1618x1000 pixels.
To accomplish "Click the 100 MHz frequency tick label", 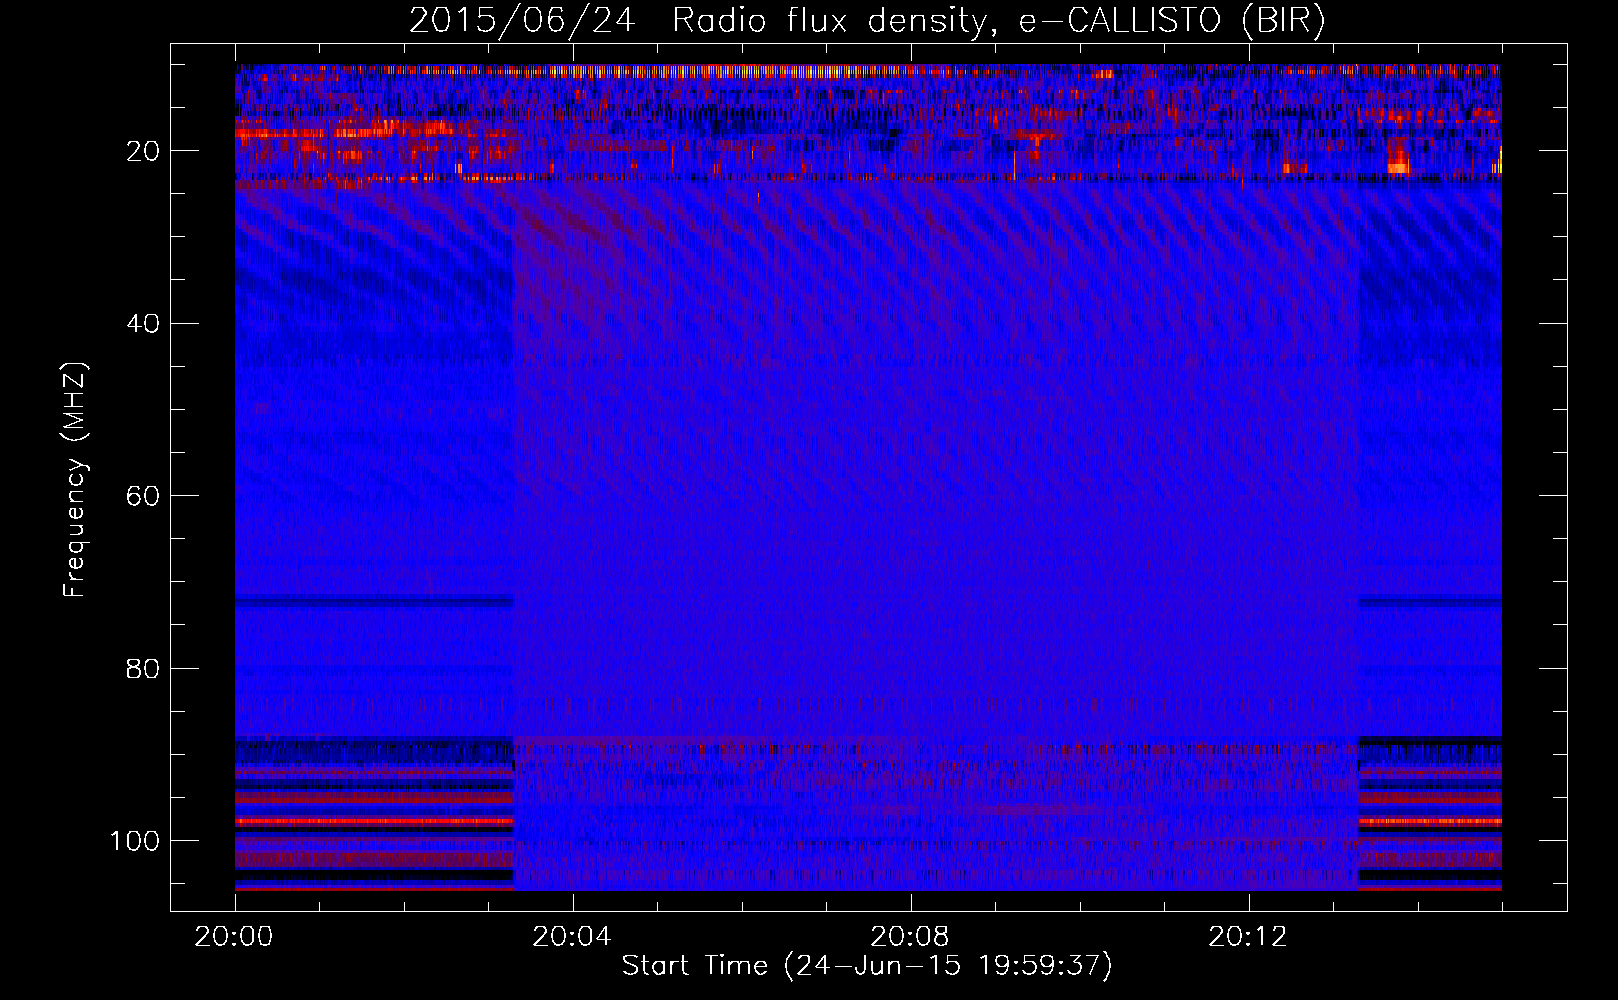I will (136, 841).
